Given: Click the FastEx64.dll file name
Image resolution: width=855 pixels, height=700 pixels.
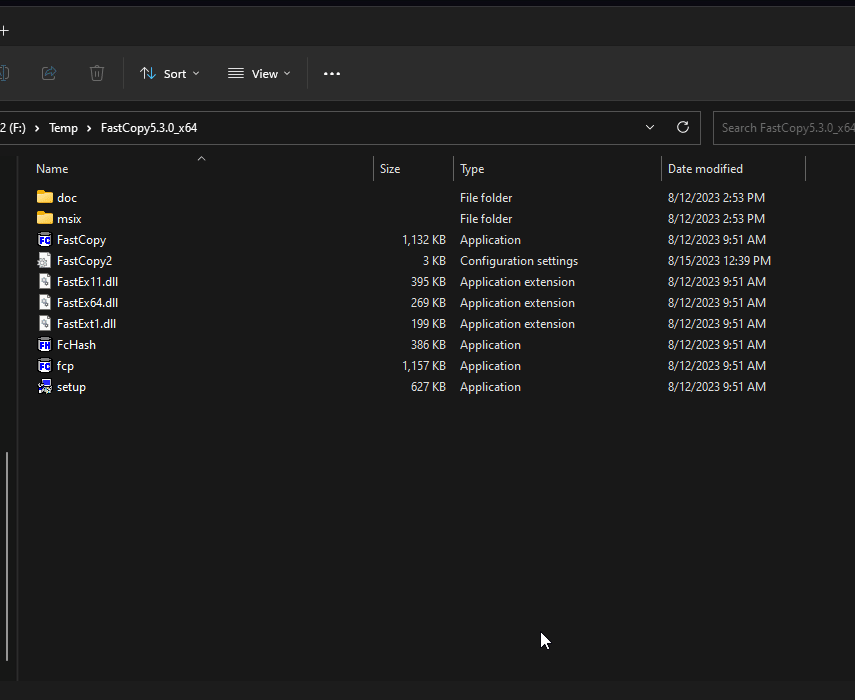Looking at the screenshot, I should point(87,303).
